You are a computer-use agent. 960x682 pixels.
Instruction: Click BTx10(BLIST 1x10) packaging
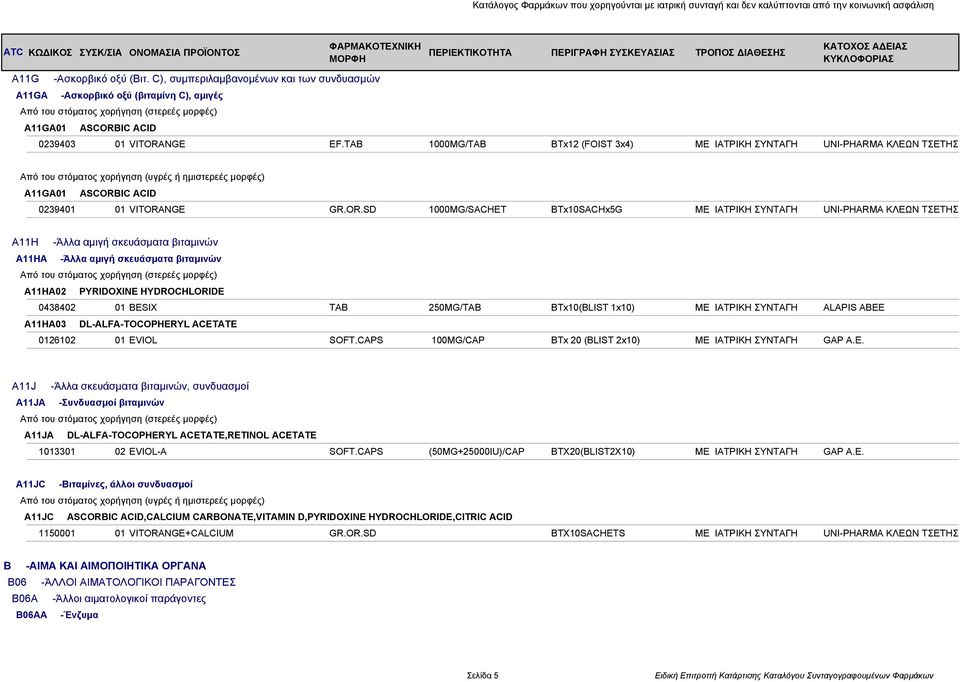coord(593,307)
